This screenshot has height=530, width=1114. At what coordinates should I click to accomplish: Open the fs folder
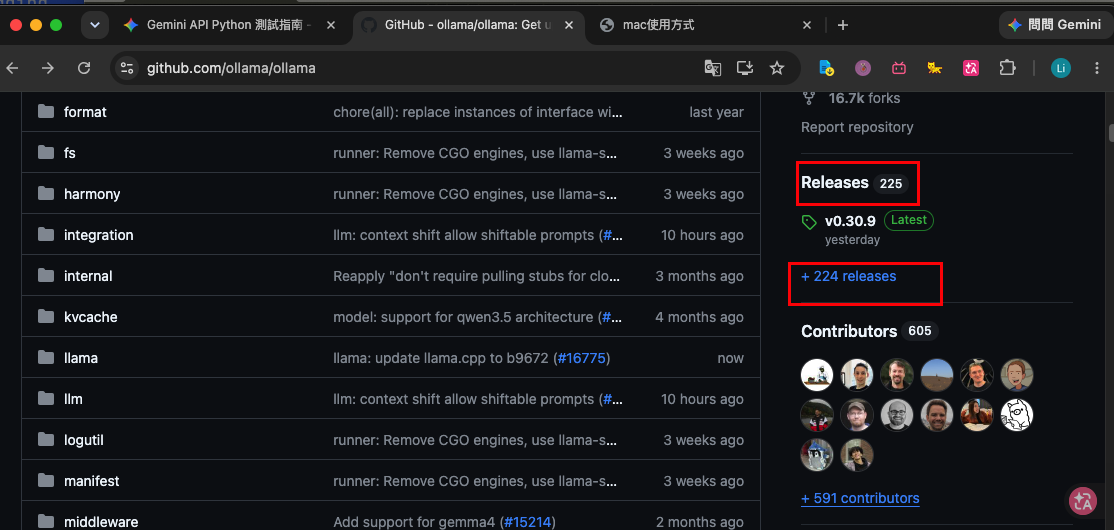70,153
